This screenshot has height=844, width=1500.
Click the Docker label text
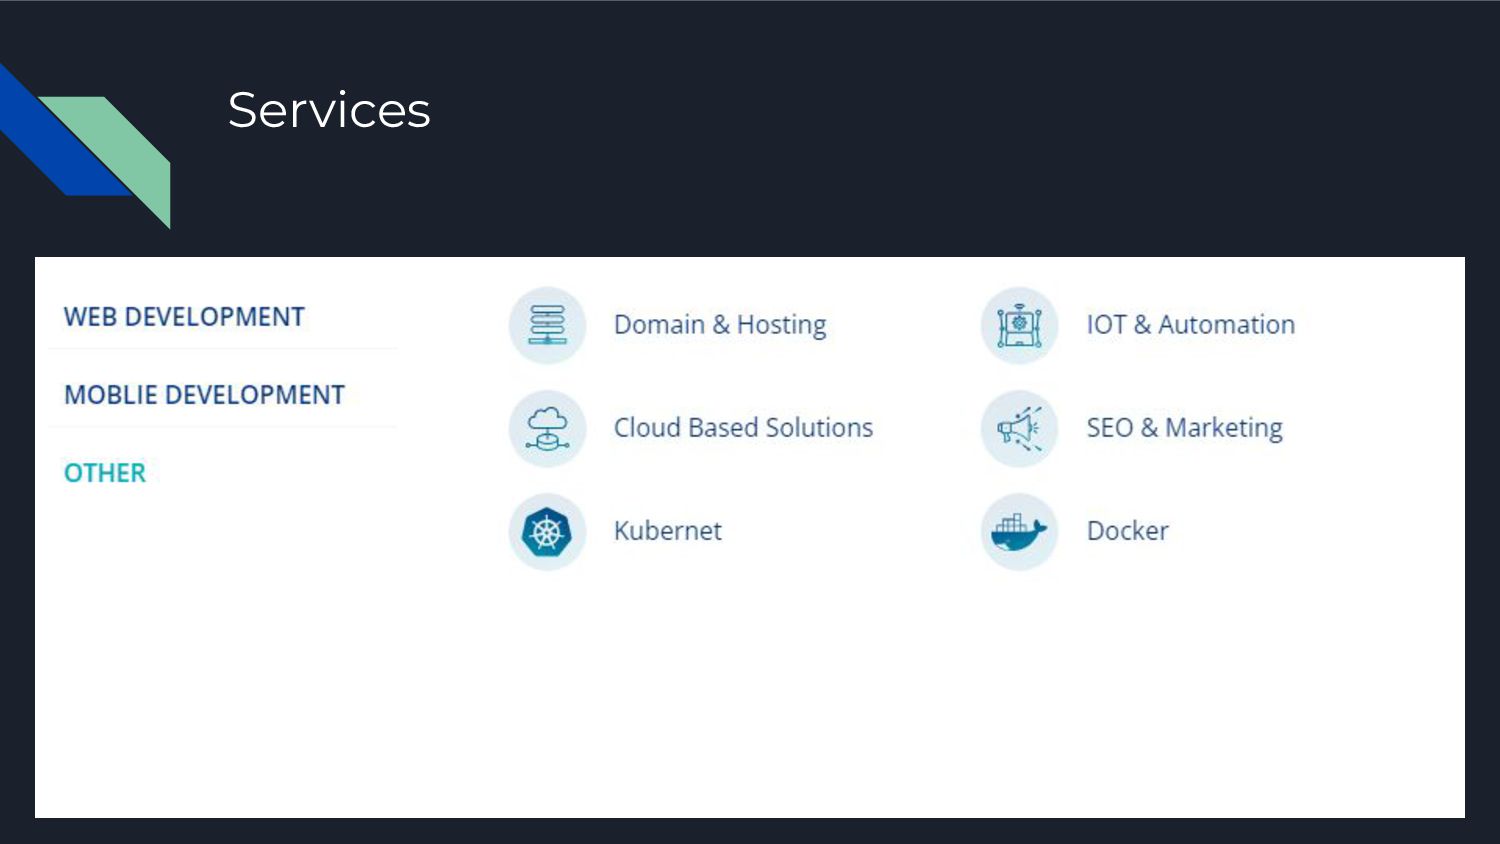point(1127,531)
